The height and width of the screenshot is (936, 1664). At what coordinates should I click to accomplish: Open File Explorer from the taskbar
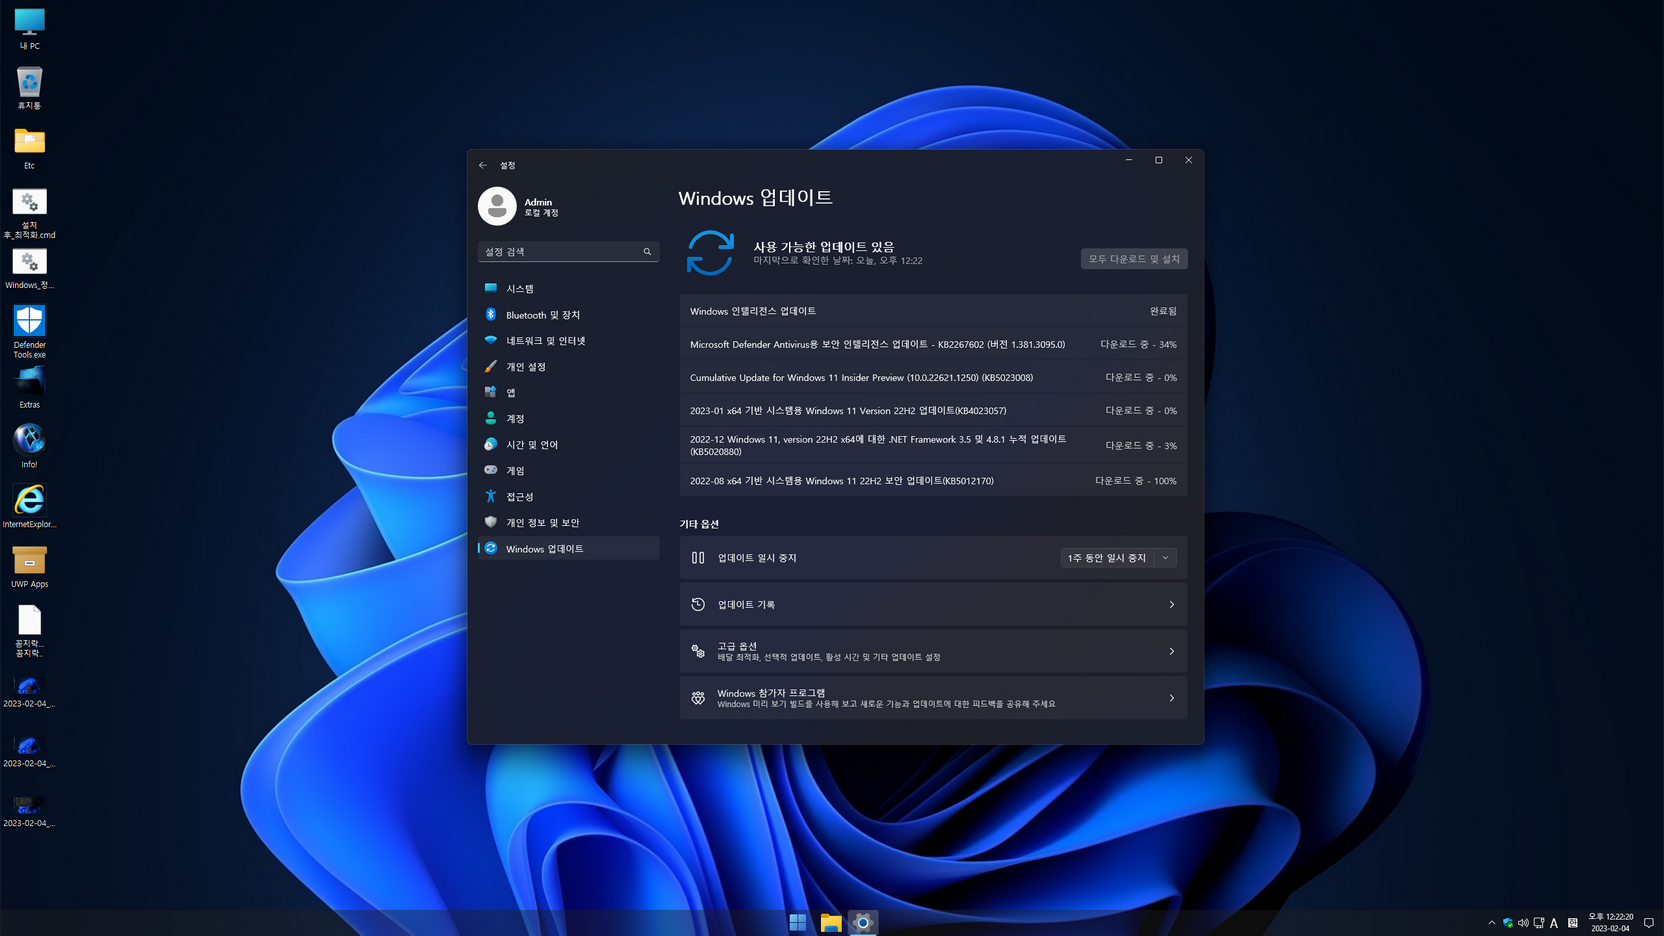point(831,922)
